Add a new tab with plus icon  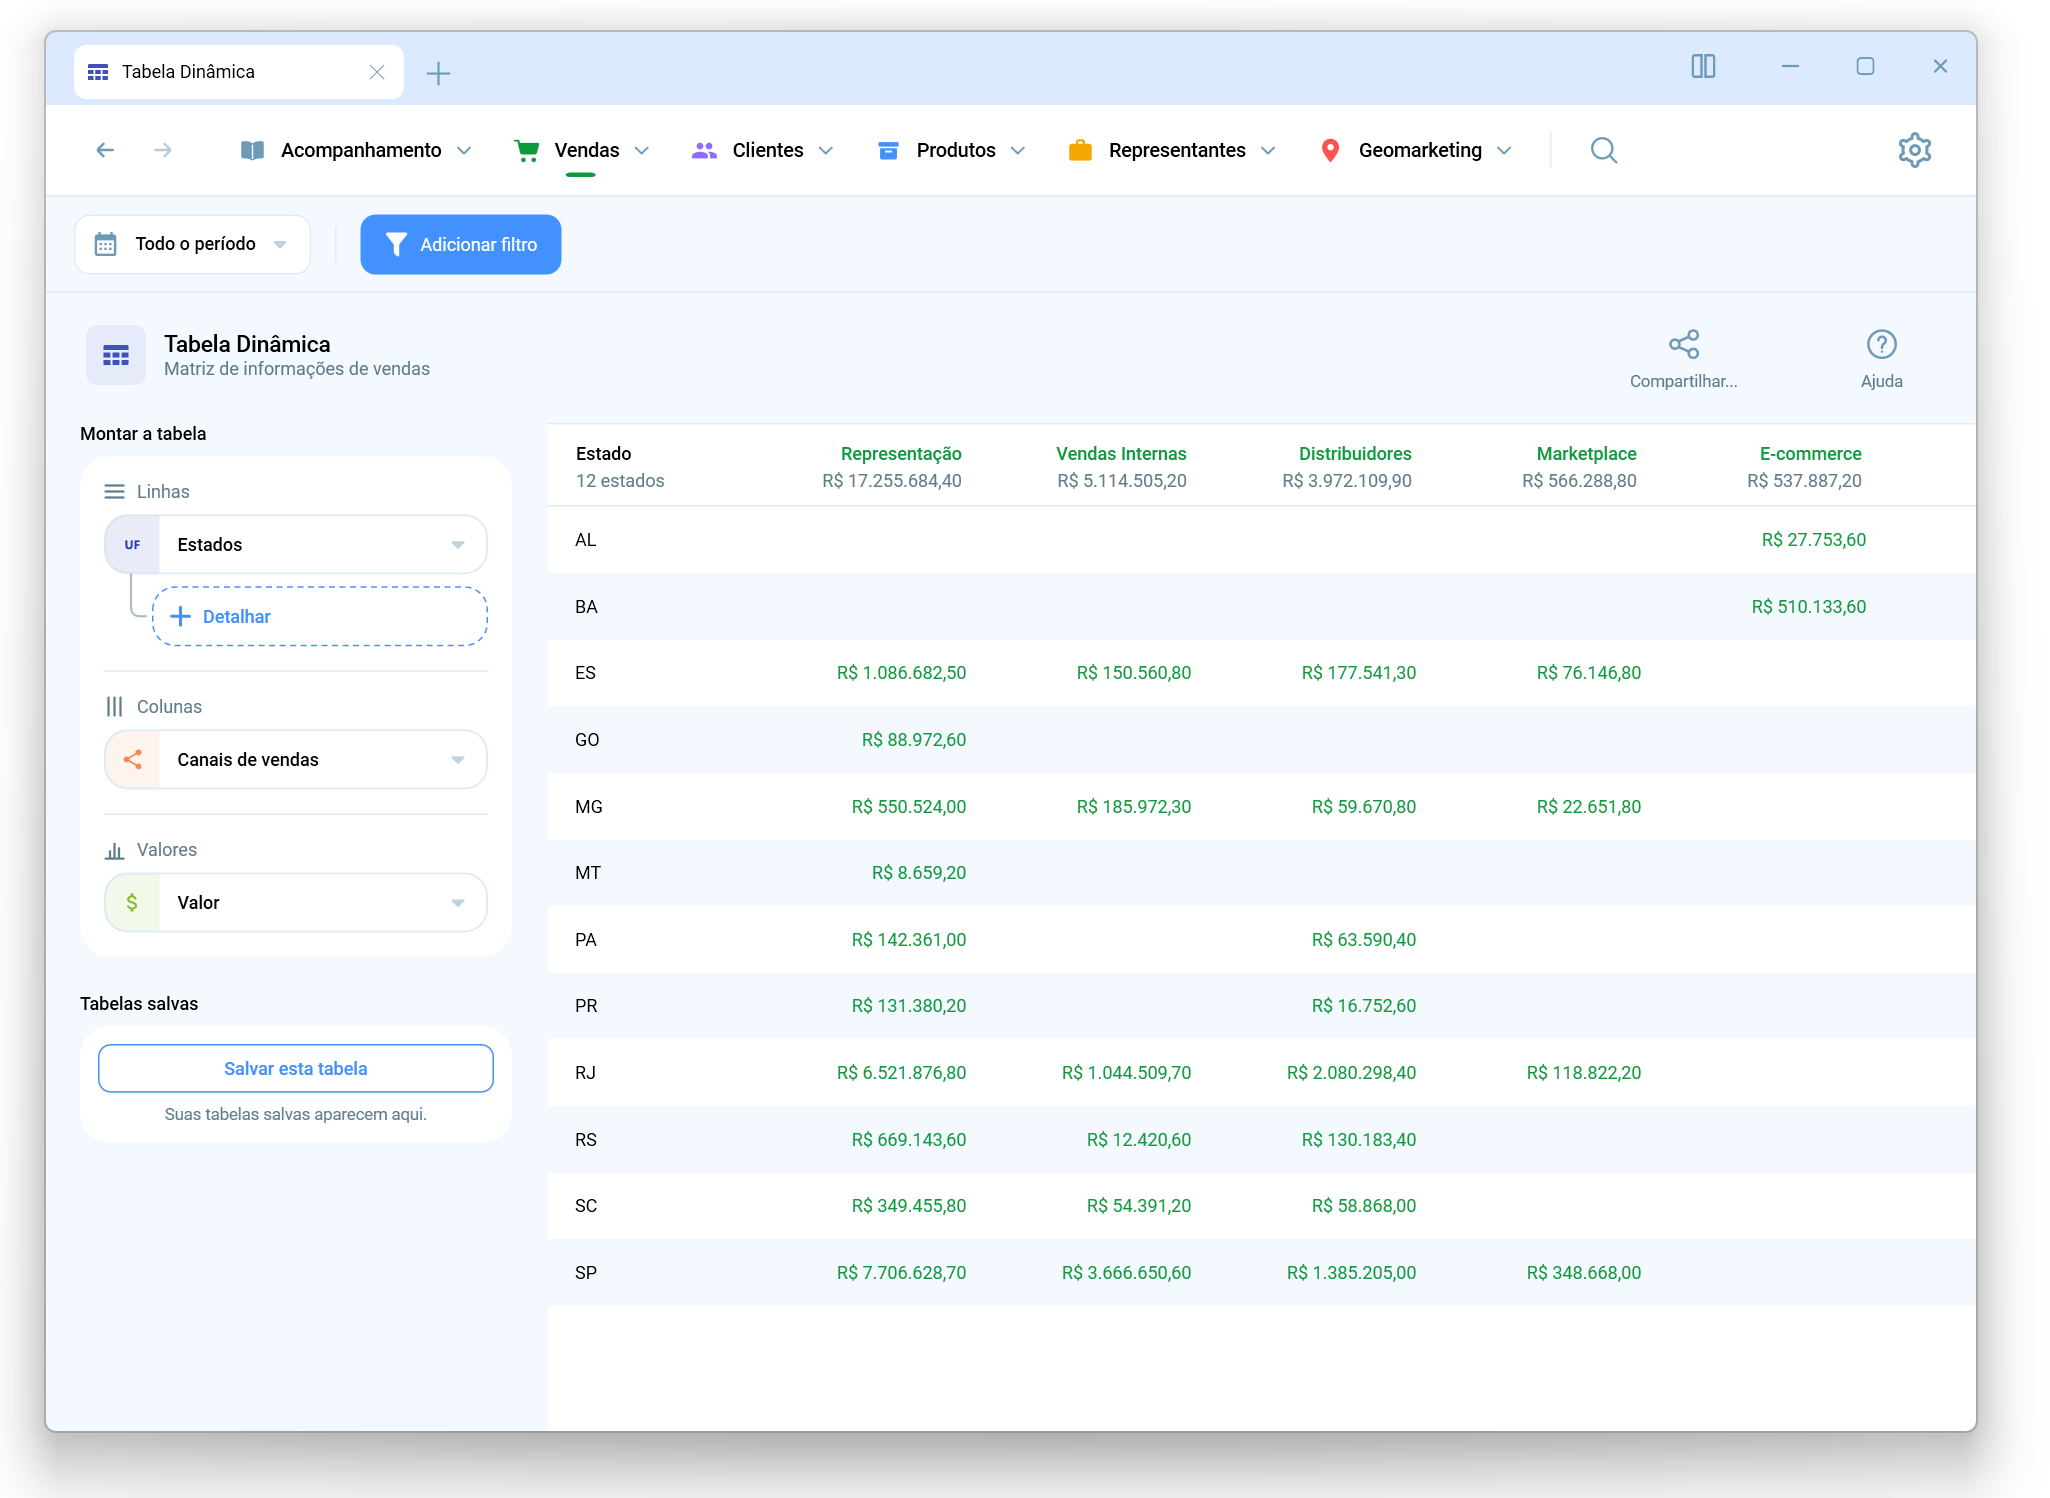tap(438, 73)
